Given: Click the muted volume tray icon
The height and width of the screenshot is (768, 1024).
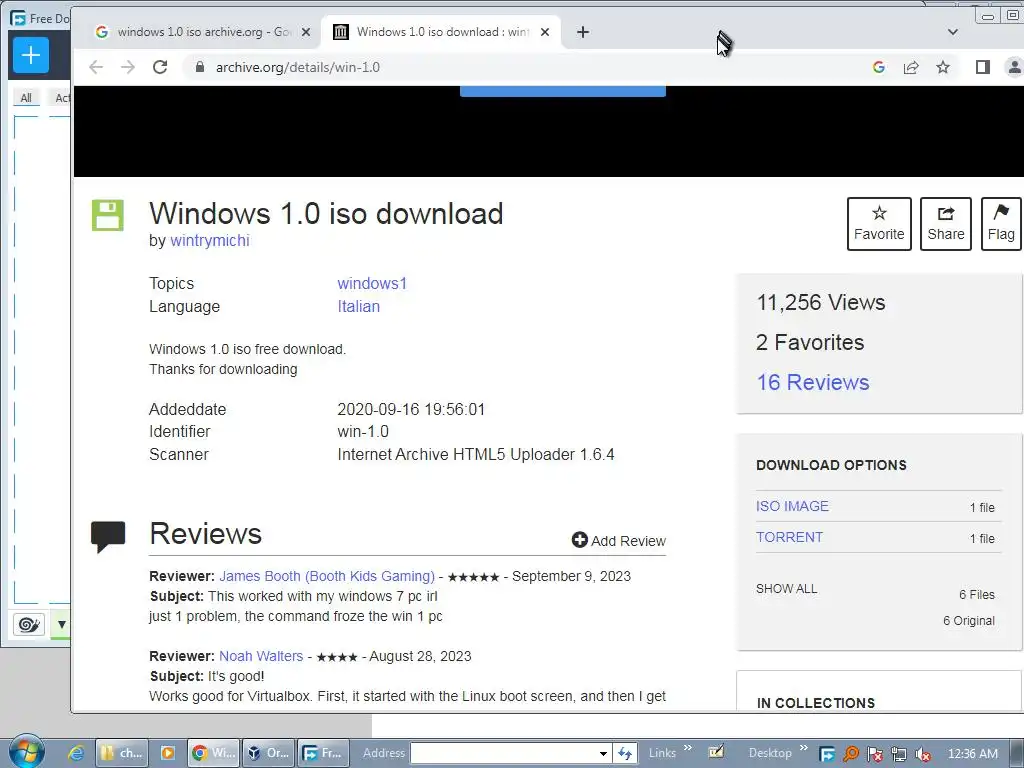Looking at the screenshot, I should [x=923, y=754].
